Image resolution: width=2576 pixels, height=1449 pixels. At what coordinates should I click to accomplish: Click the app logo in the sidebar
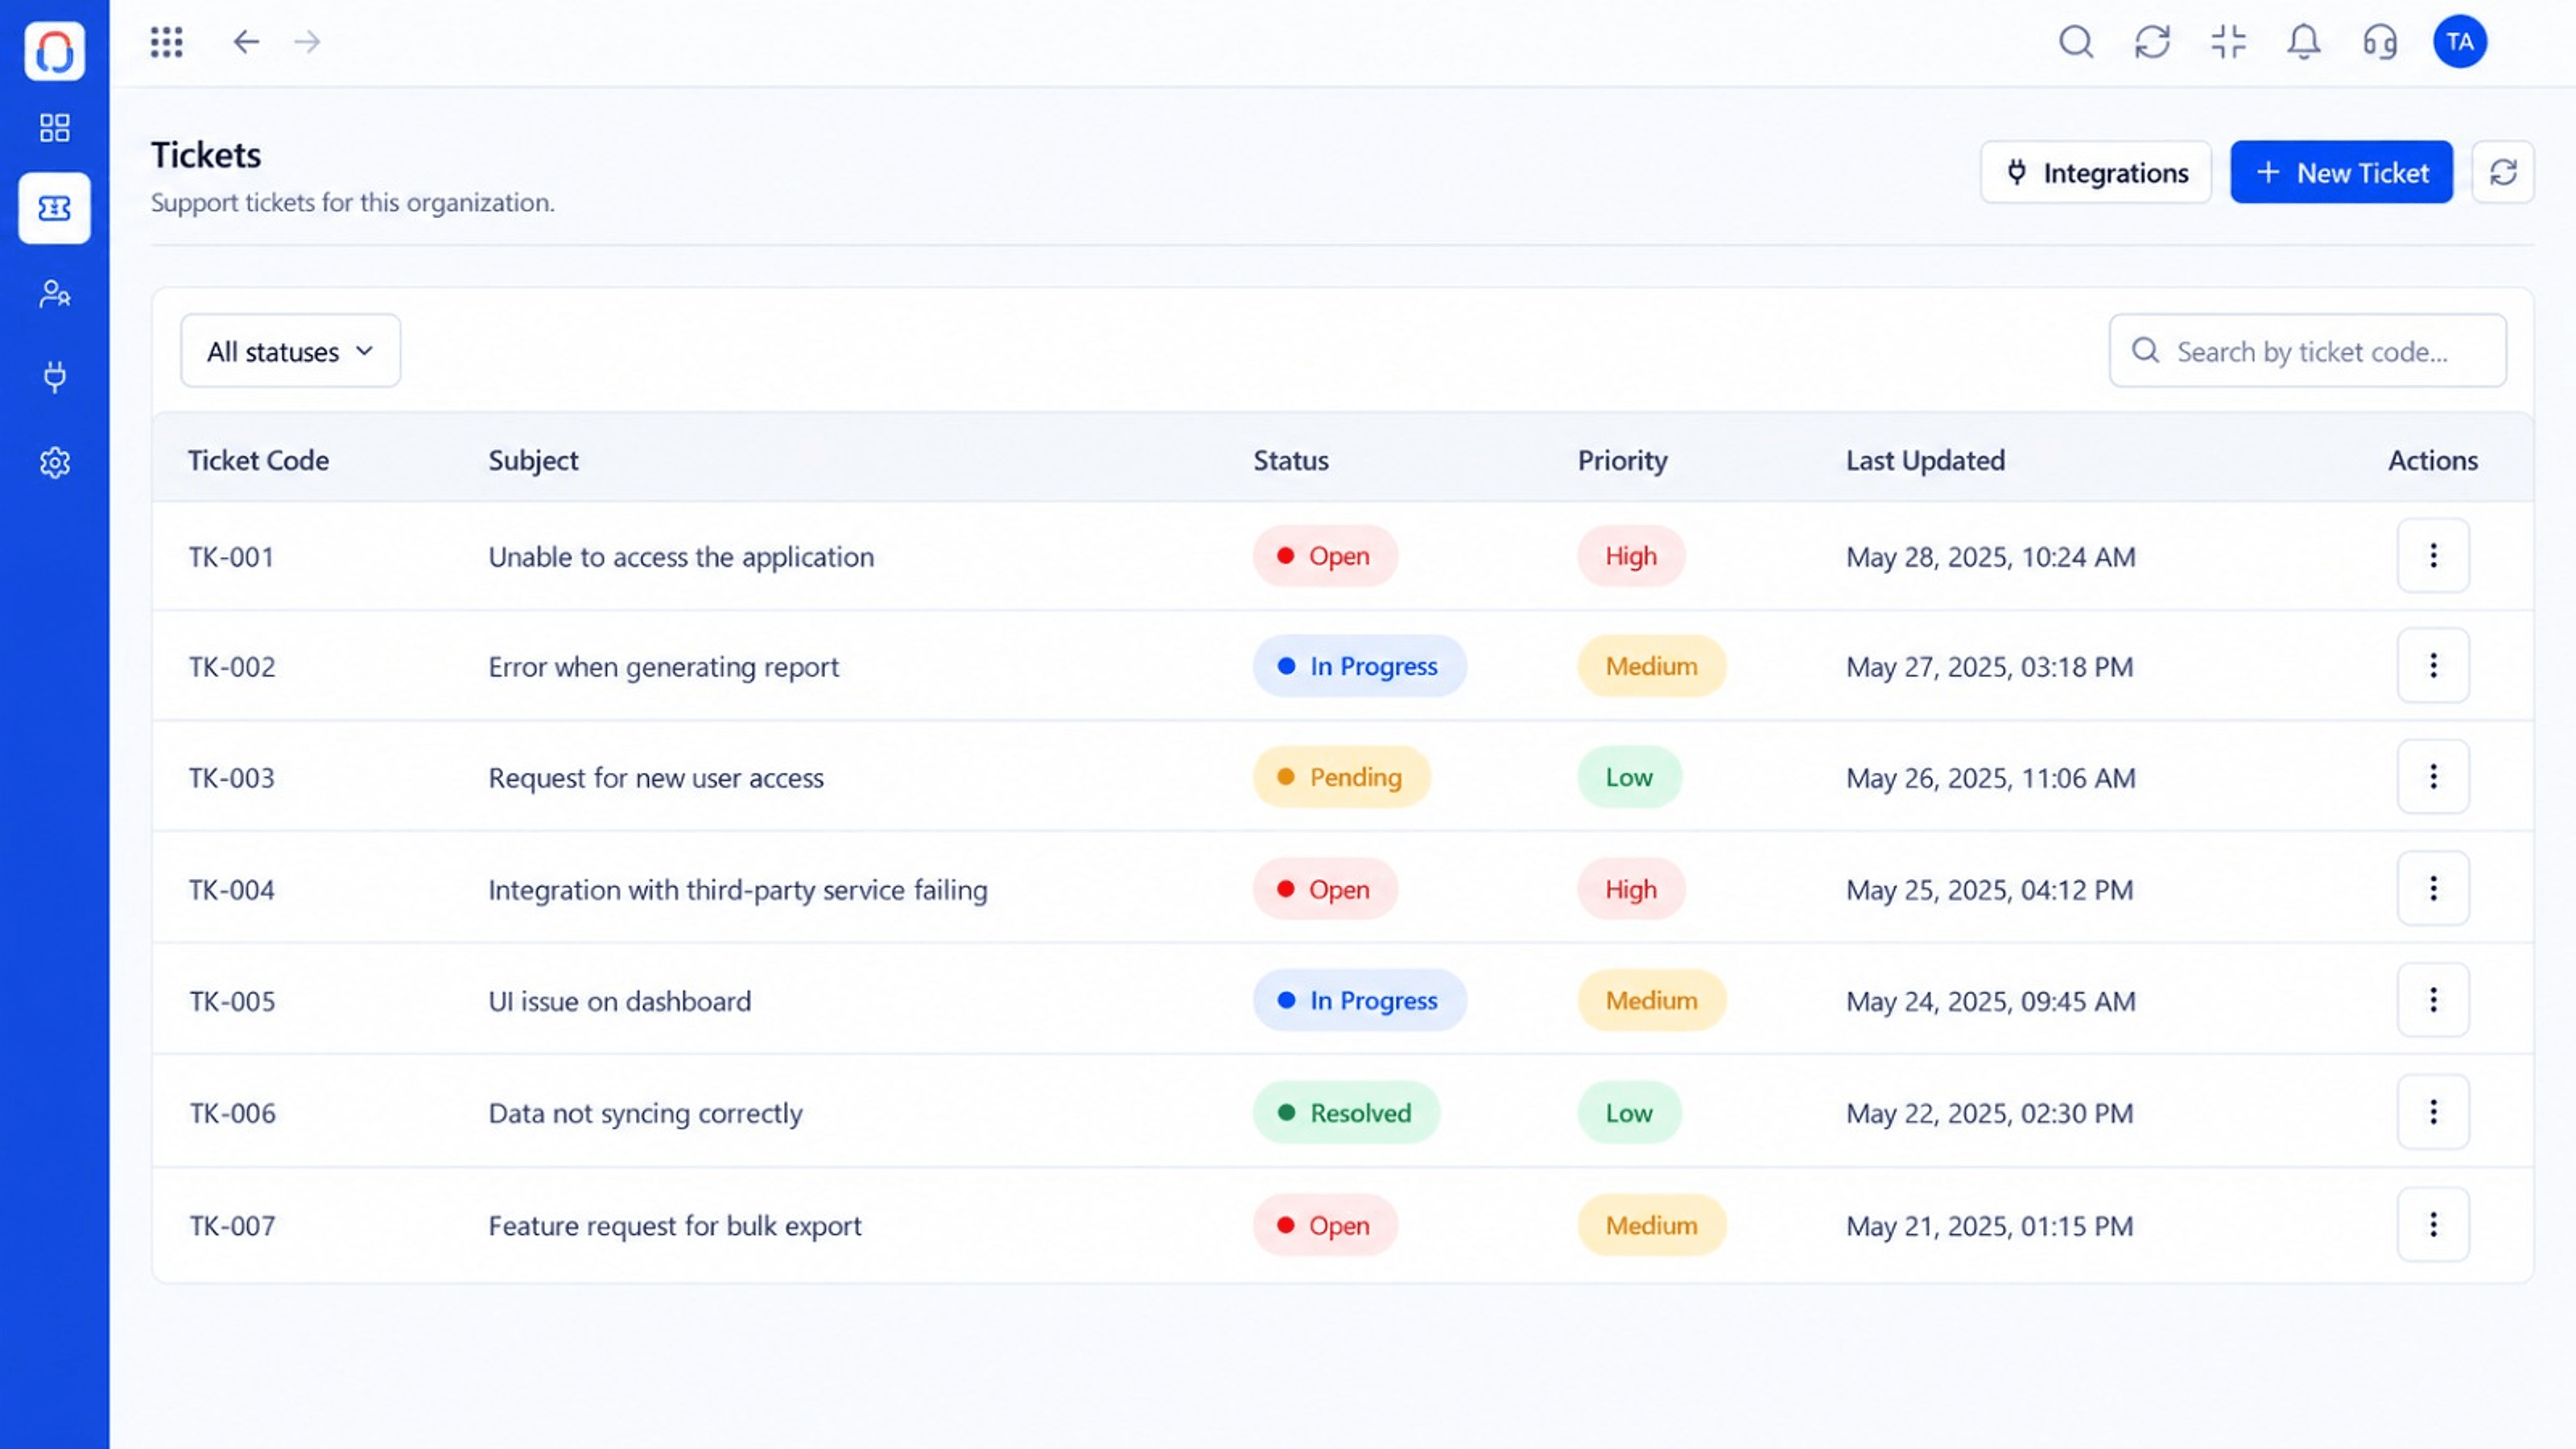(x=54, y=50)
